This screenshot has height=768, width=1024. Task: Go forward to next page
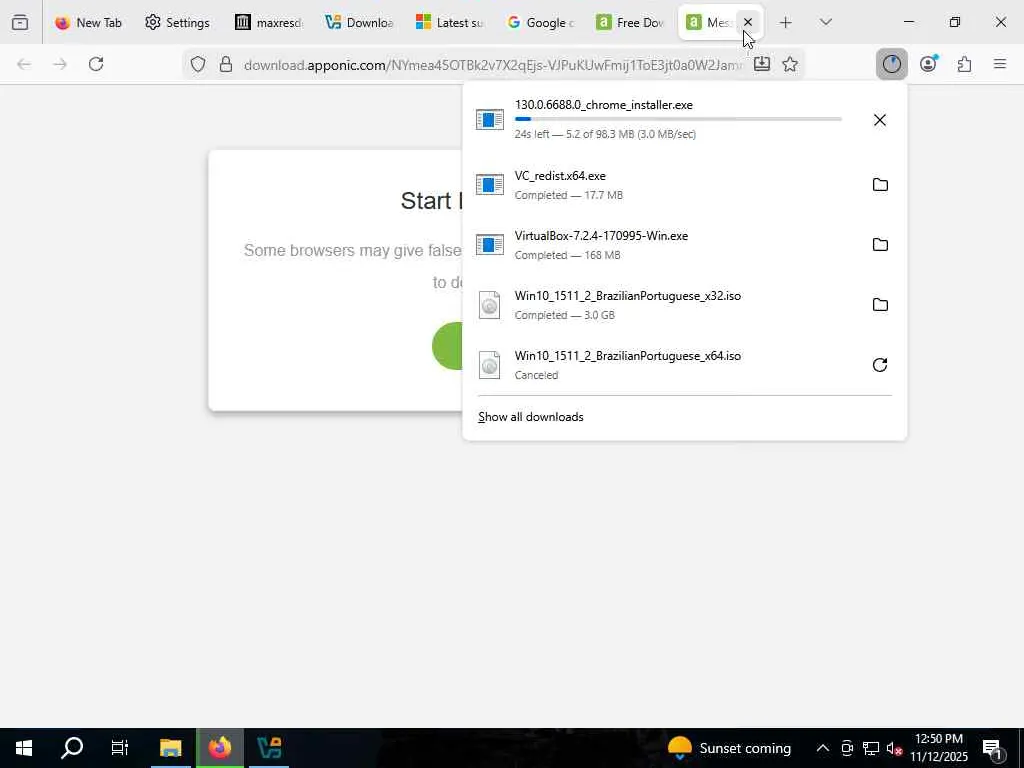(60, 64)
